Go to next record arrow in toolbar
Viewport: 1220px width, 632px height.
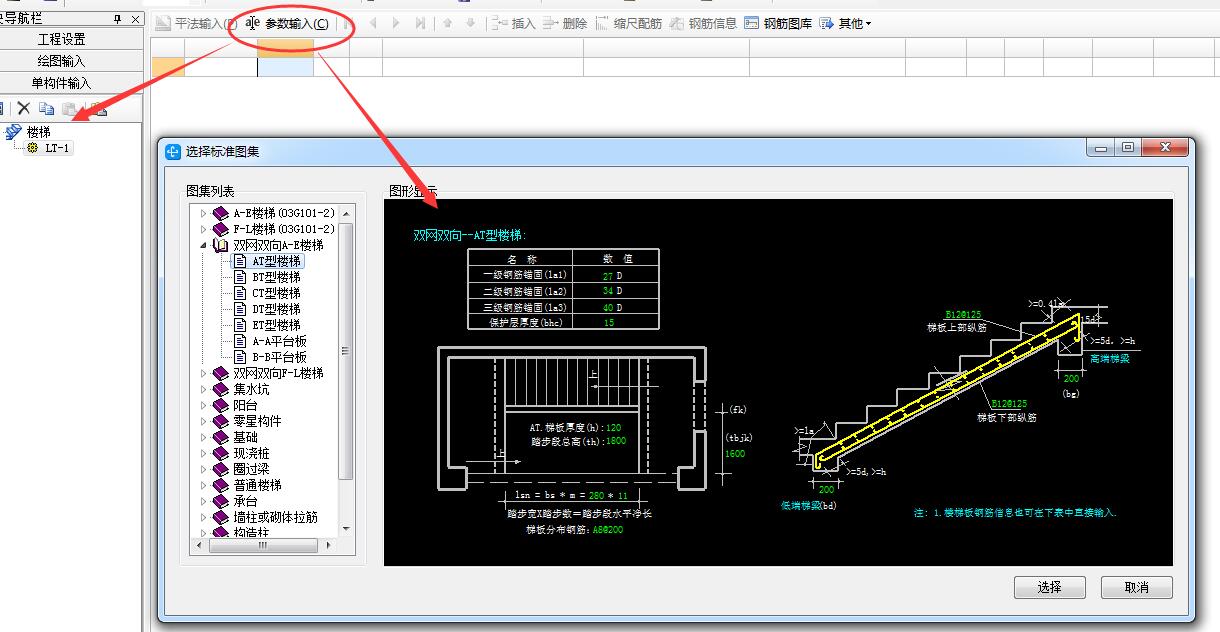coord(396,23)
